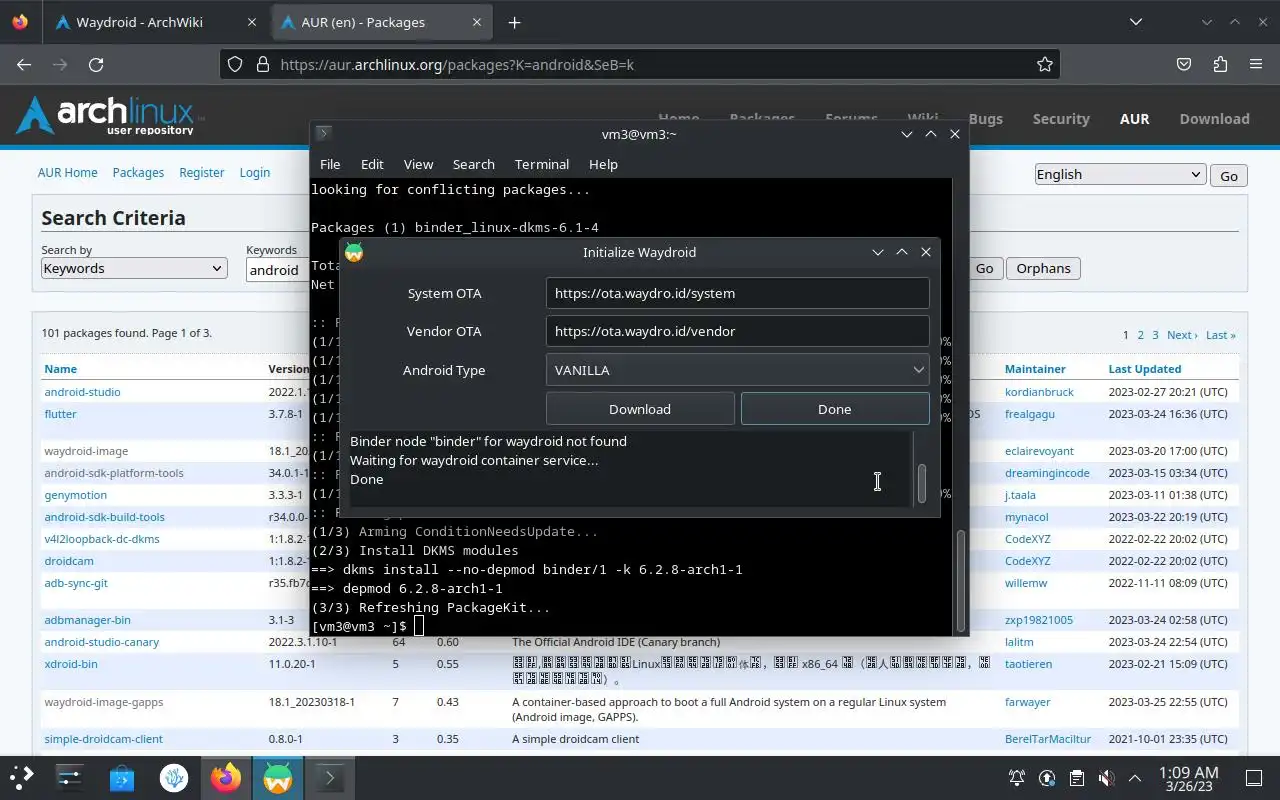
Task: Click the Download button in Waydroid dialog
Action: pos(640,409)
